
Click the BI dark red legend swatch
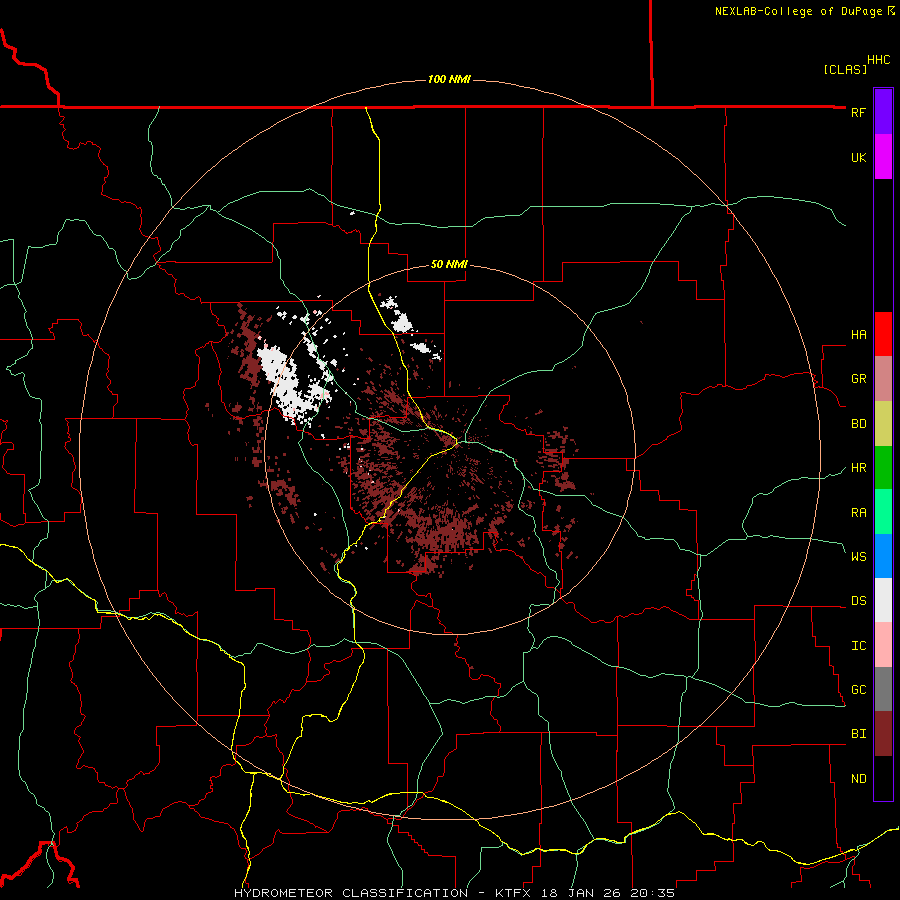pyautogui.click(x=883, y=734)
